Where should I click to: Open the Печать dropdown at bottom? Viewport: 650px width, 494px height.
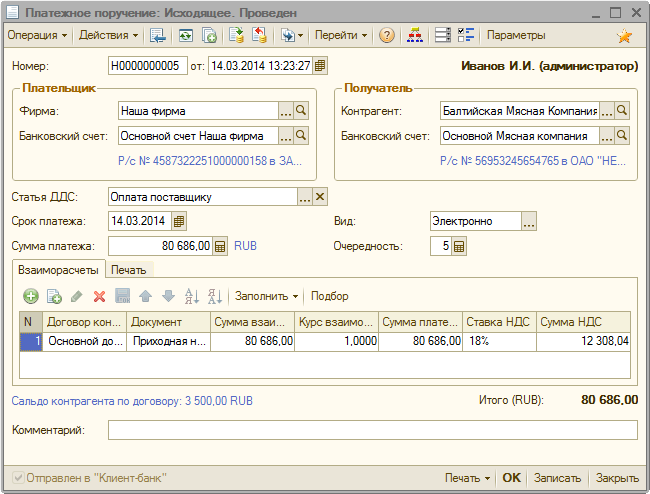point(467,478)
